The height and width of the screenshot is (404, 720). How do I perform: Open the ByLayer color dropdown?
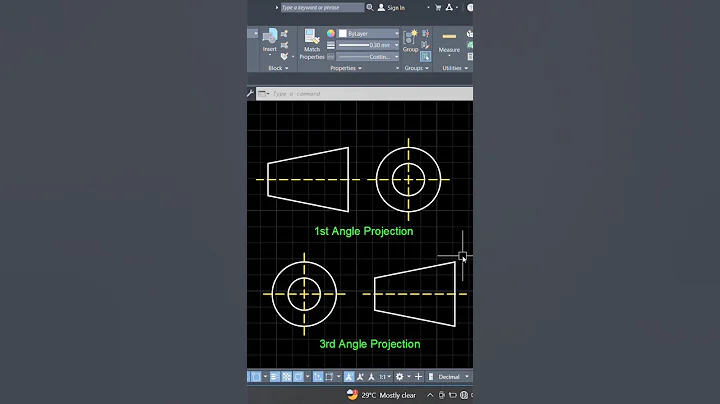tap(397, 34)
